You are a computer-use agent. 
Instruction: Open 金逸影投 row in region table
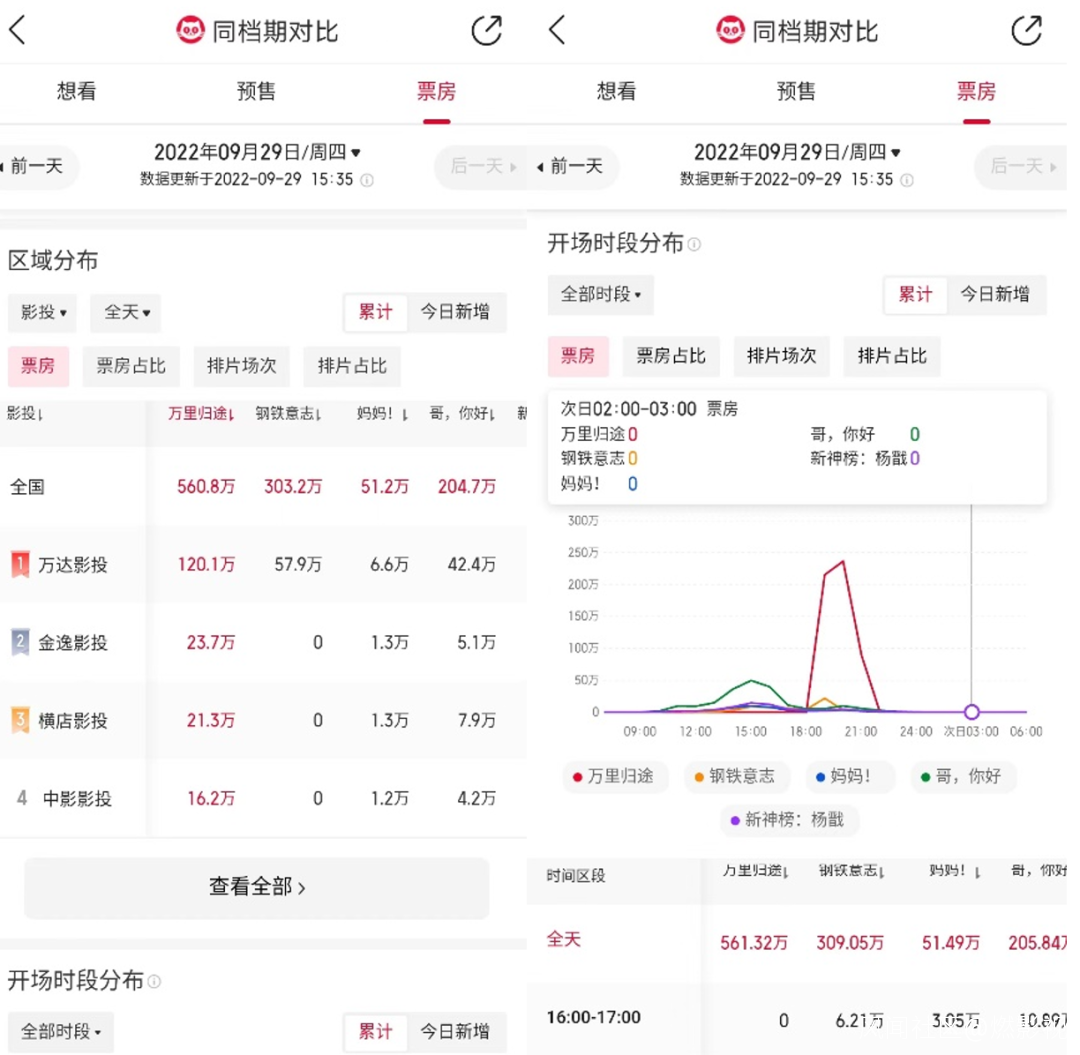pos(263,643)
